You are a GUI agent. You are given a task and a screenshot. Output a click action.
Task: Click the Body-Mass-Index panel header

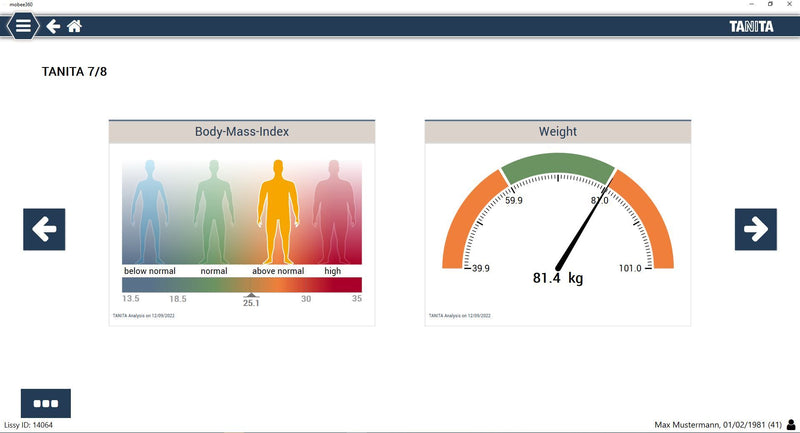click(241, 132)
